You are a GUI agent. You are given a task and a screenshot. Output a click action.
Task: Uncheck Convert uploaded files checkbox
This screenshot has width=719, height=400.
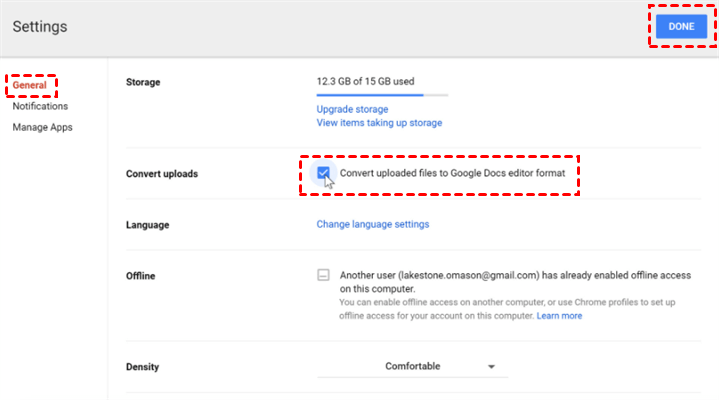tap(323, 173)
